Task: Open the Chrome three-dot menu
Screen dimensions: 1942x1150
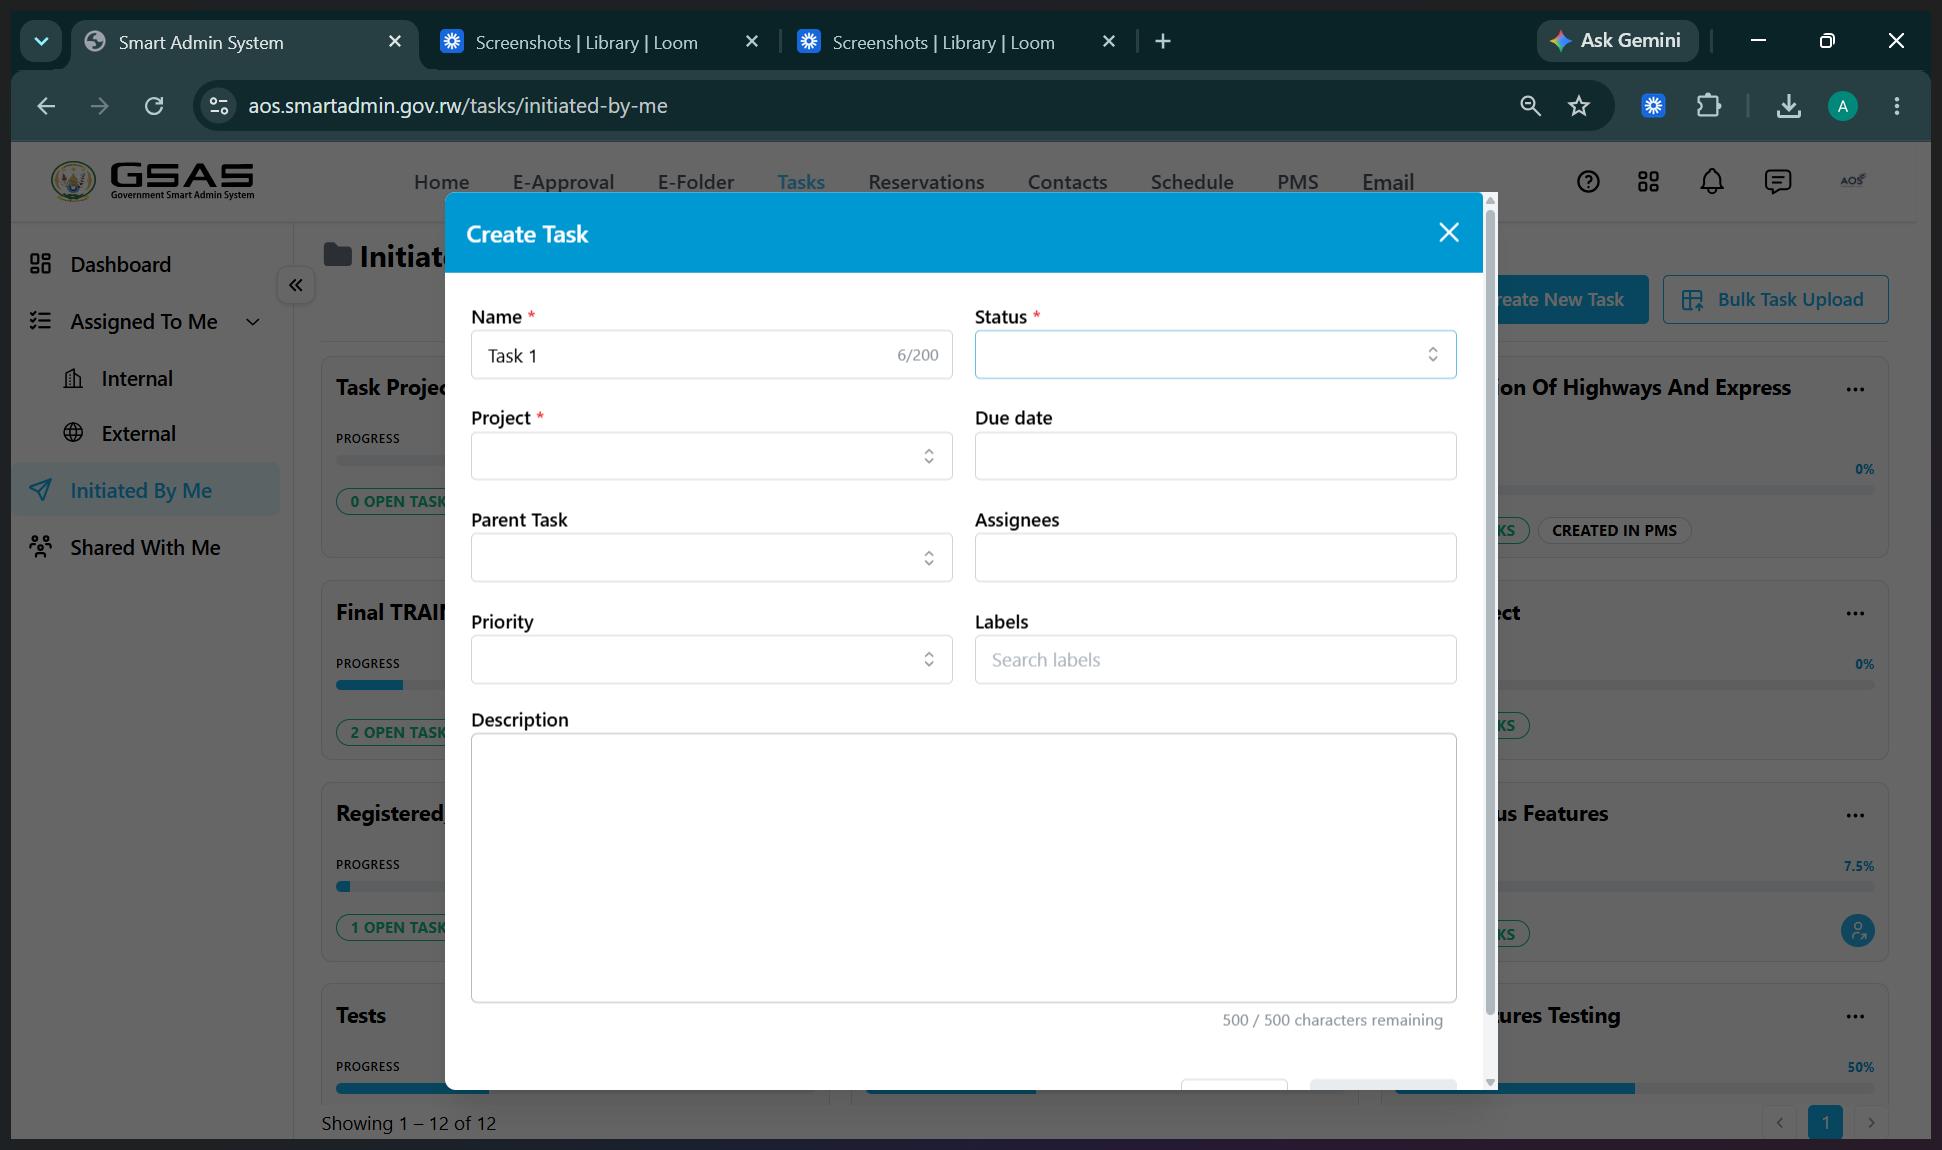Action: pyautogui.click(x=1896, y=106)
